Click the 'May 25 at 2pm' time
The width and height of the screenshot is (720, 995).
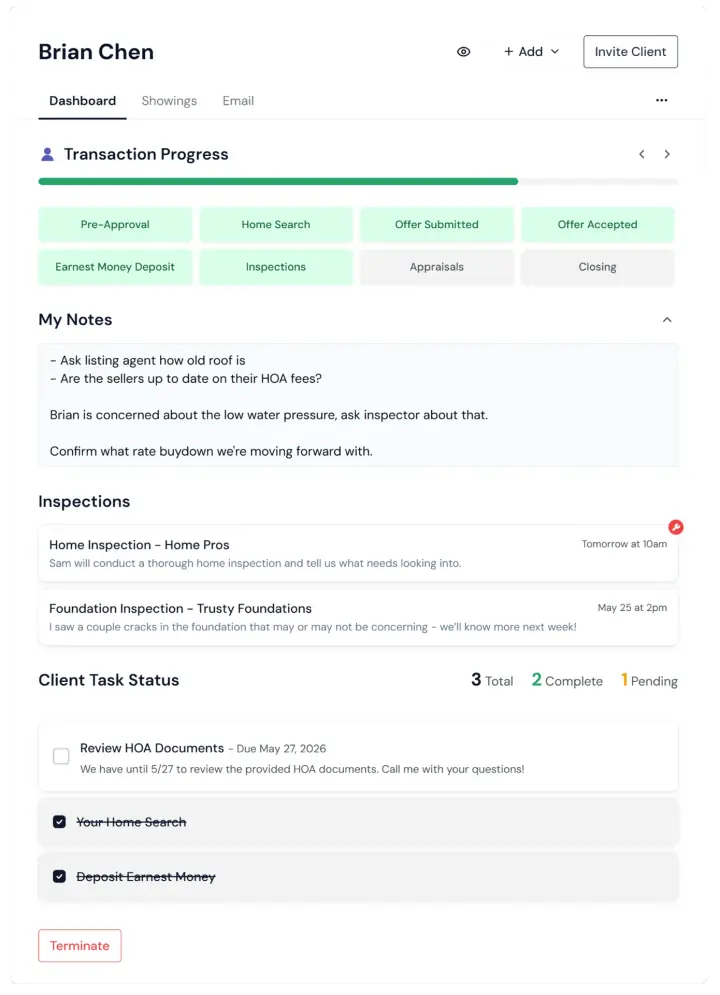pos(632,607)
